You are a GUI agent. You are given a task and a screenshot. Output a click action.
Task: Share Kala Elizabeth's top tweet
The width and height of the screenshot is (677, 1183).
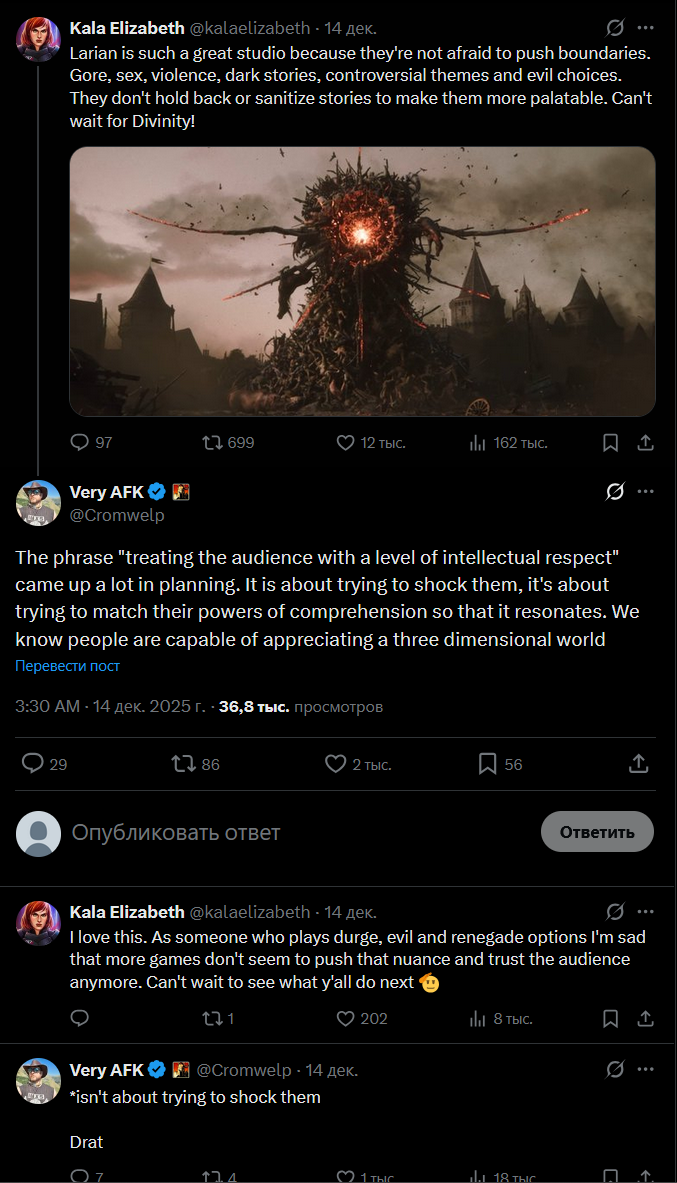(646, 442)
